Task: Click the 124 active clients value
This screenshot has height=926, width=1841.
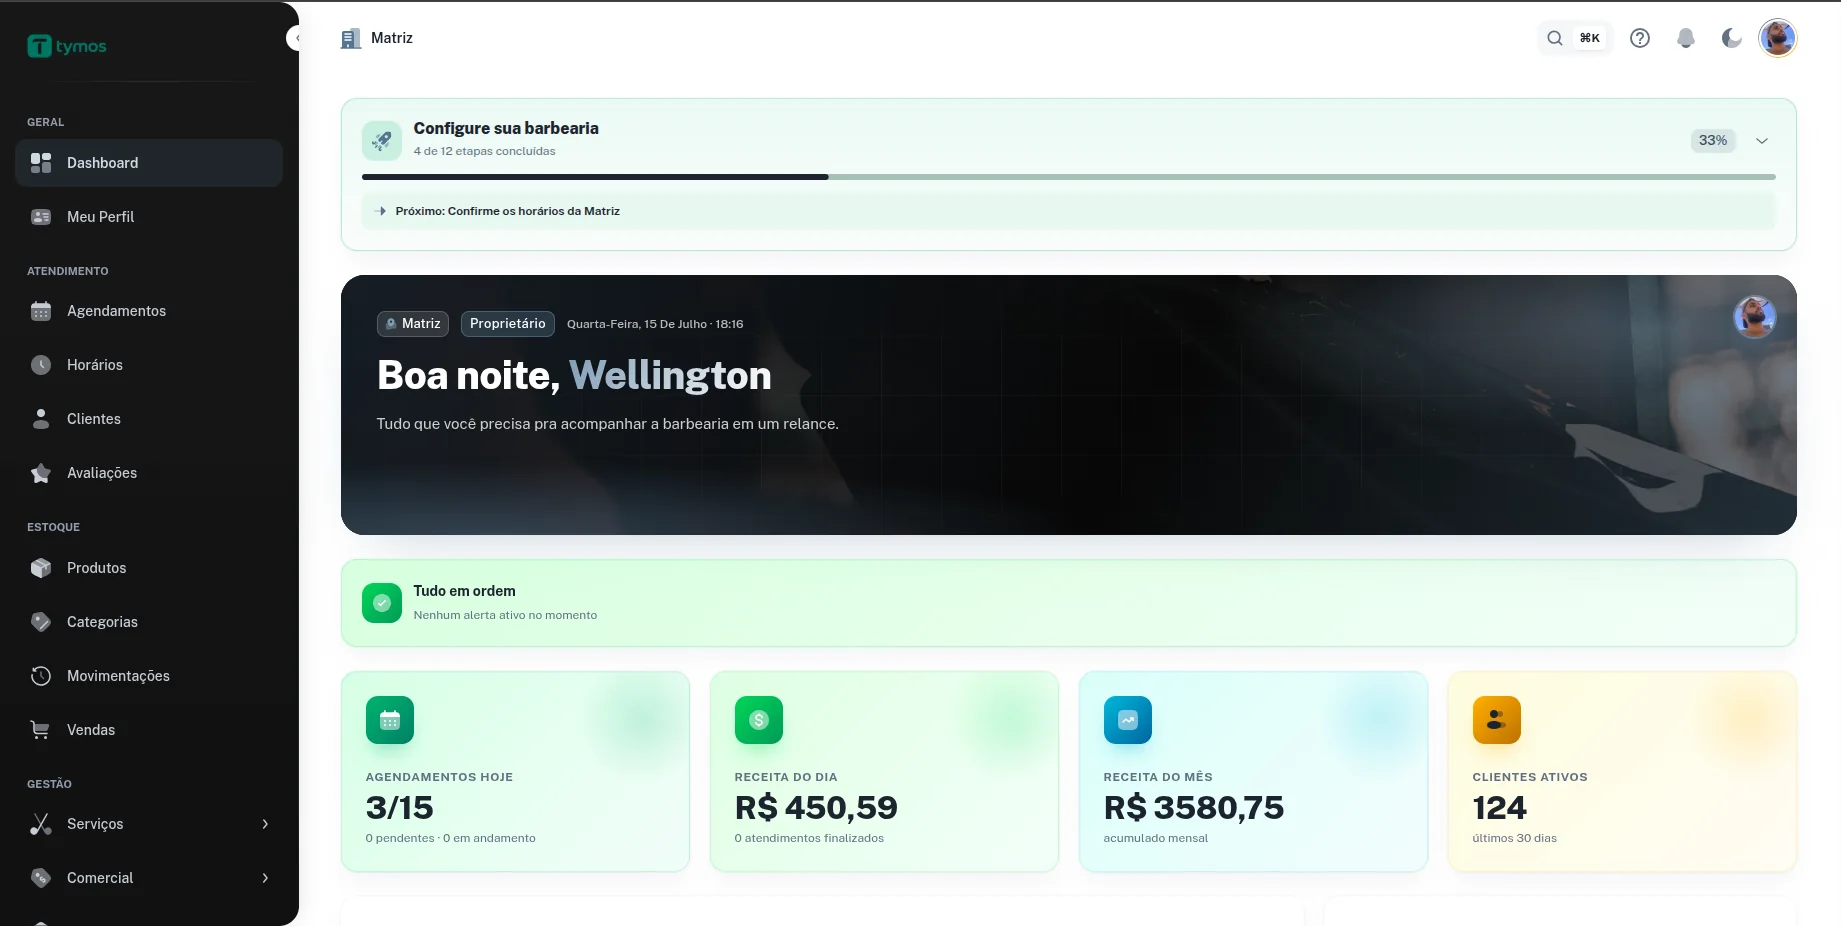Action: (1500, 808)
